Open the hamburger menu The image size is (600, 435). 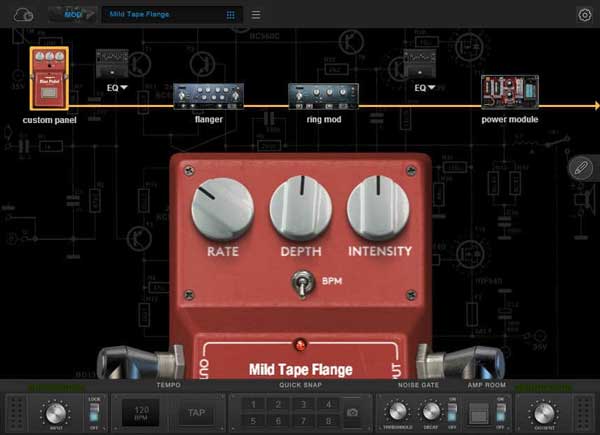[256, 15]
